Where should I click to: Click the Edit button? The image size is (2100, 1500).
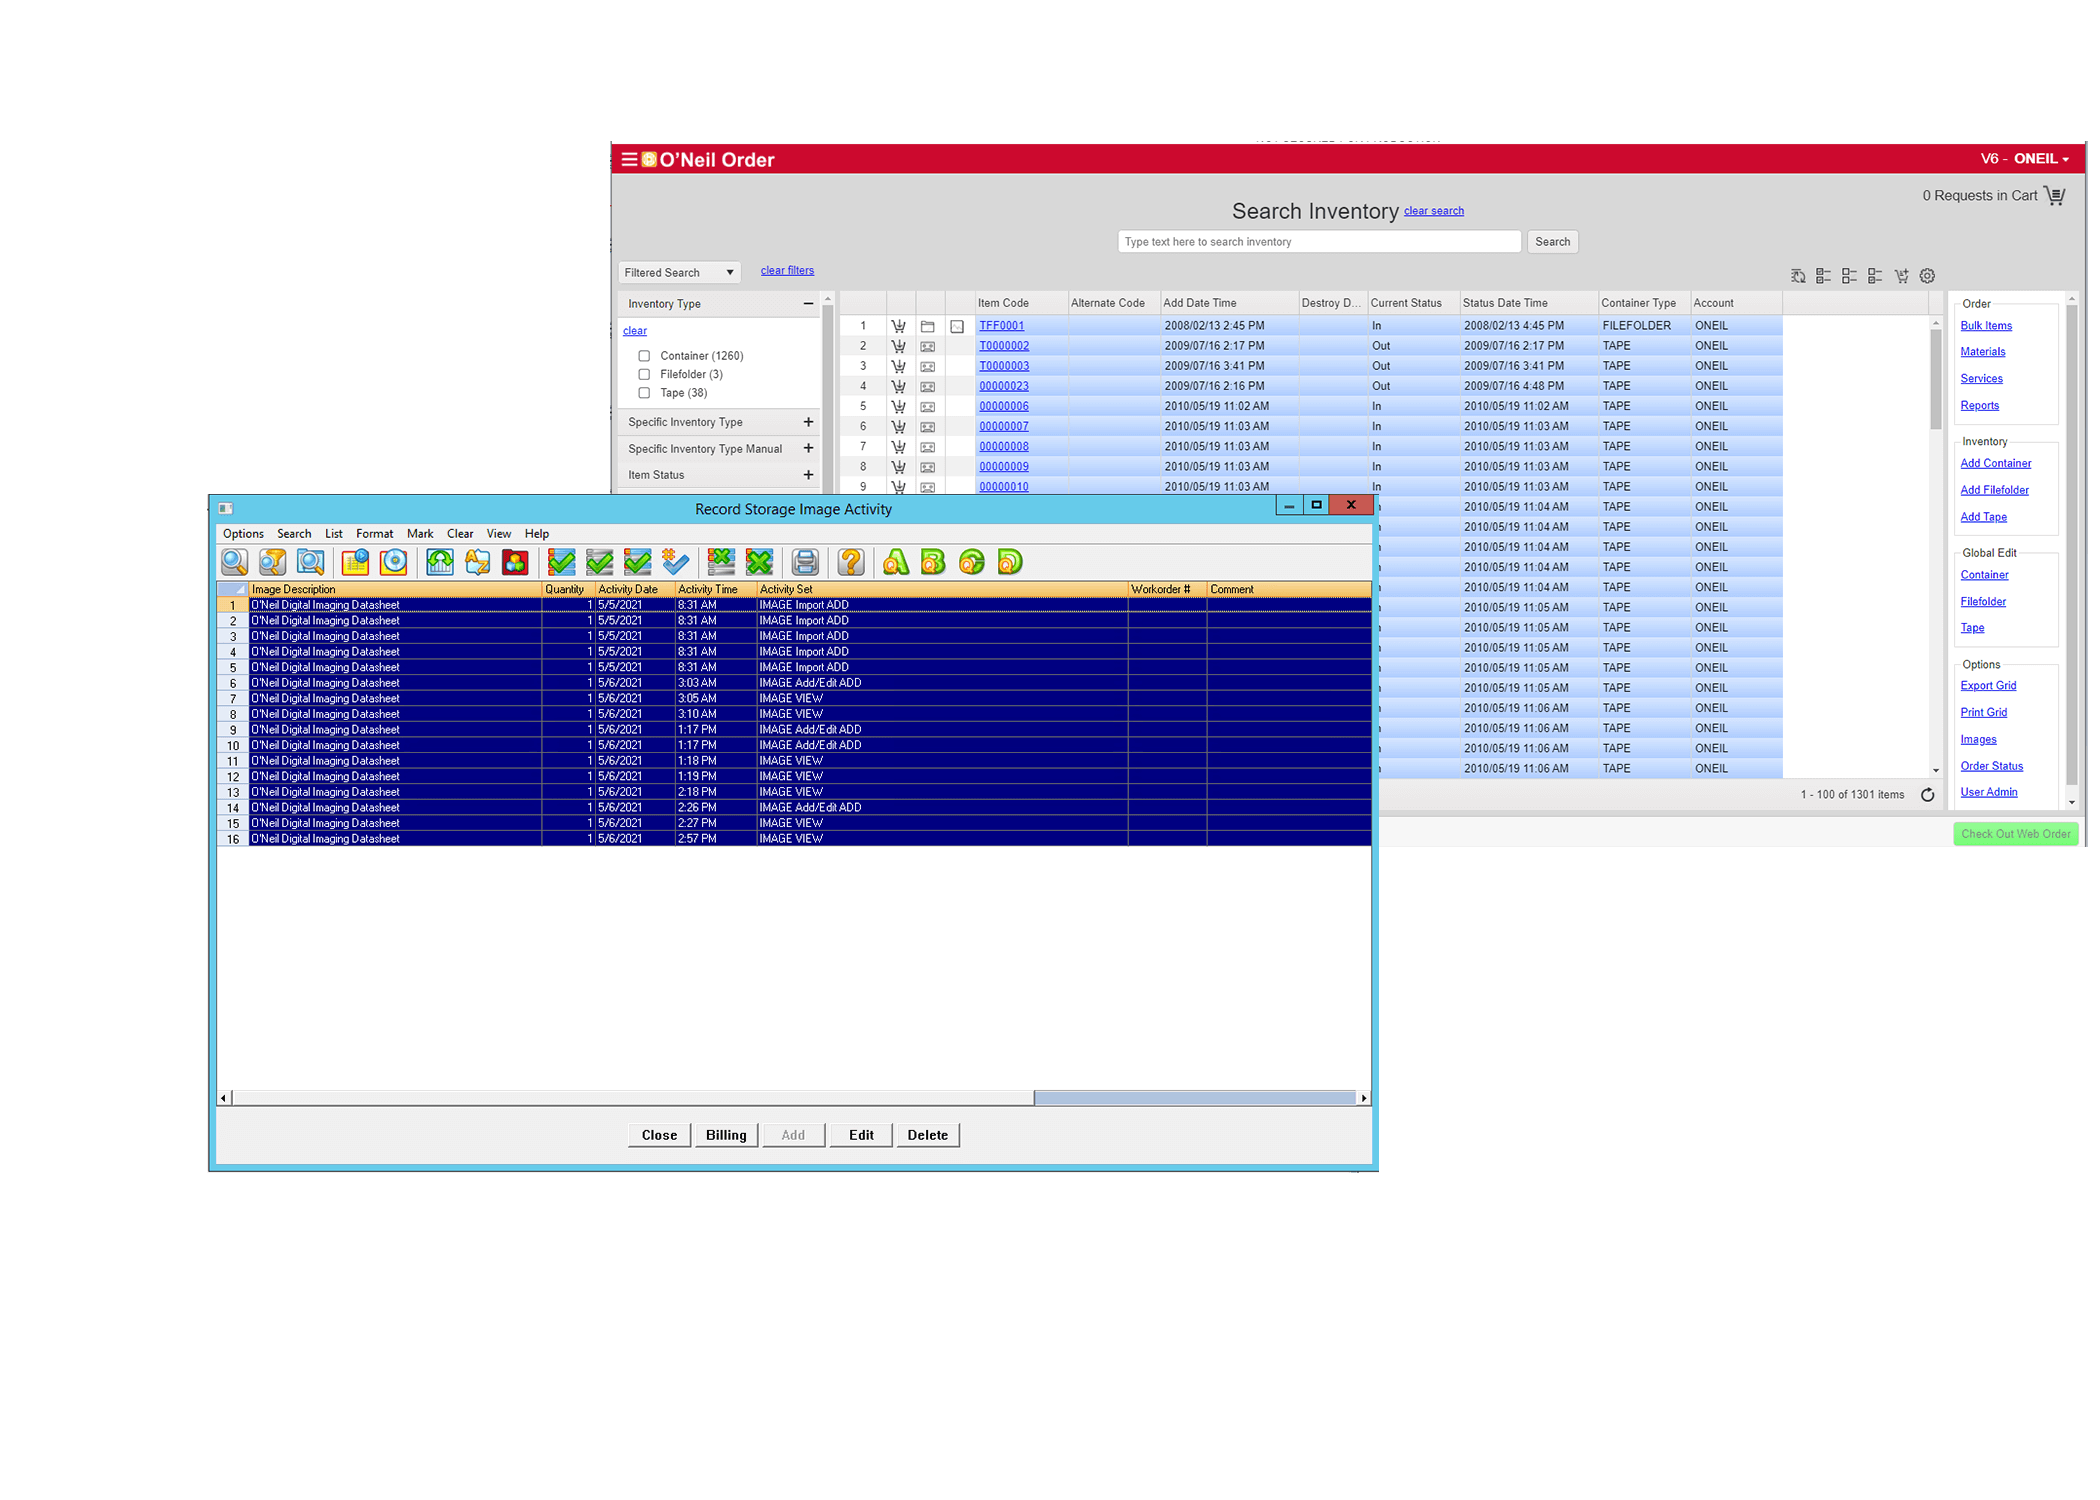861,1135
